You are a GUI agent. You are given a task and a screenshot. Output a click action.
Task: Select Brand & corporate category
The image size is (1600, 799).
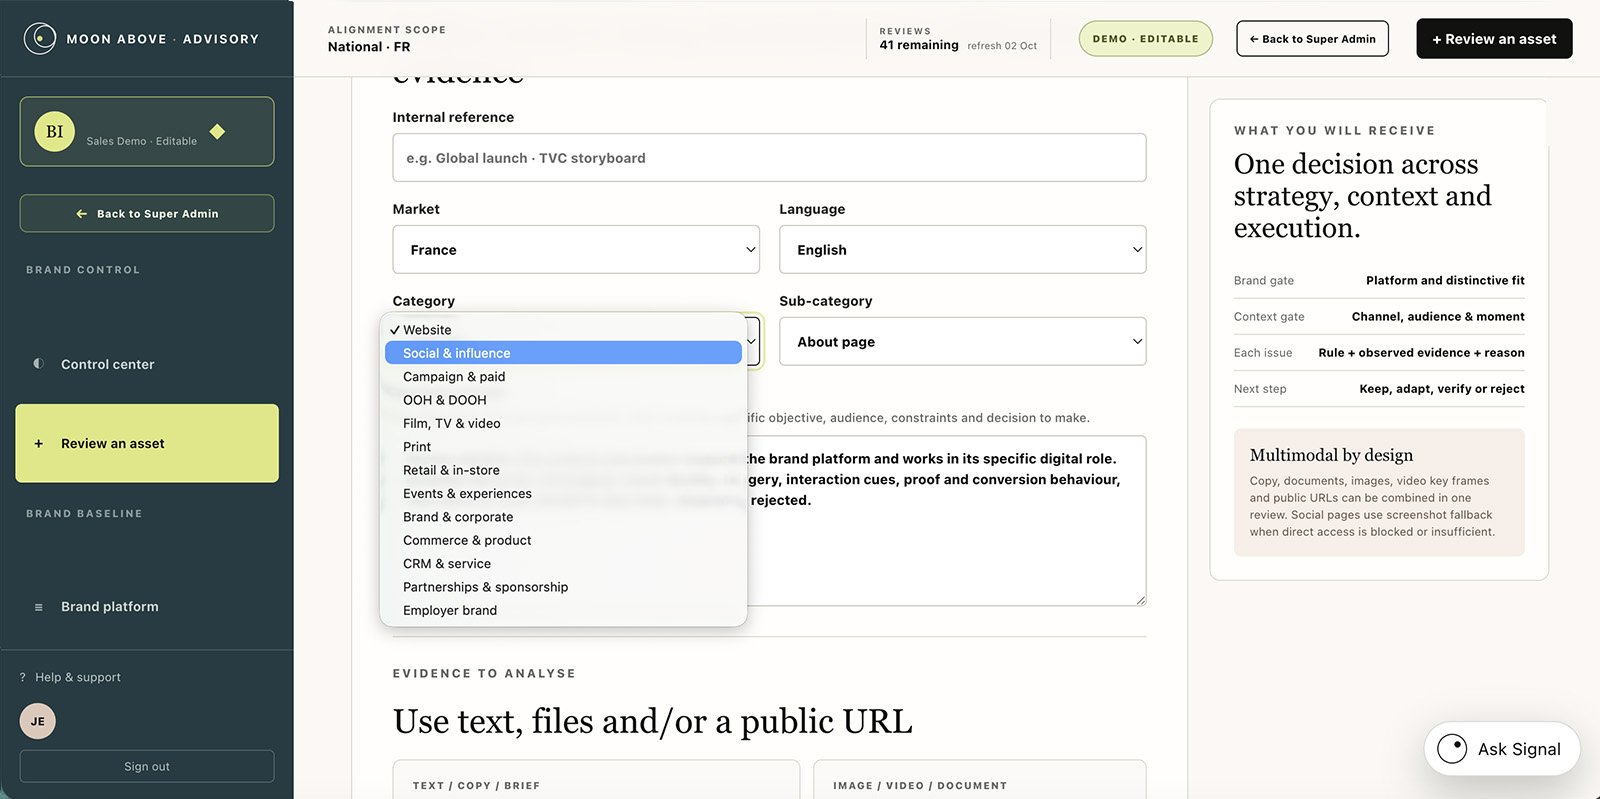click(x=563, y=517)
